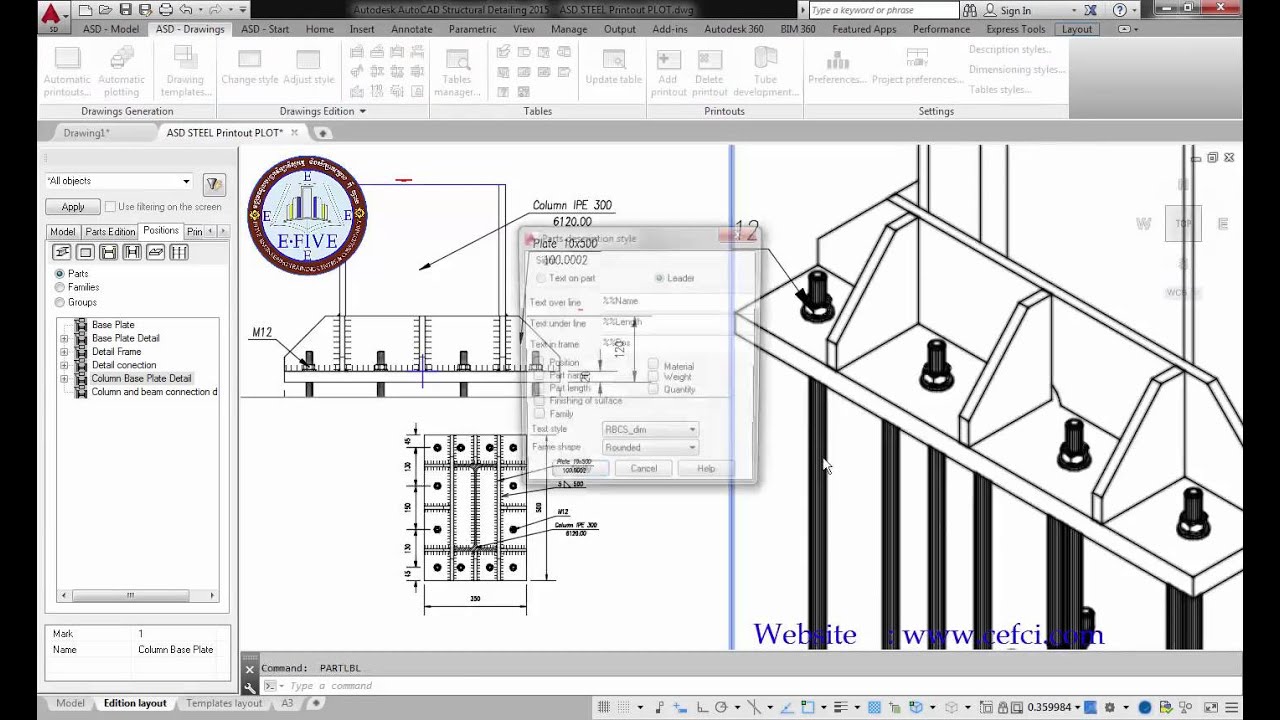Toggle the grid display icon in status bar
This screenshot has height=720, width=1280.
pos(605,707)
